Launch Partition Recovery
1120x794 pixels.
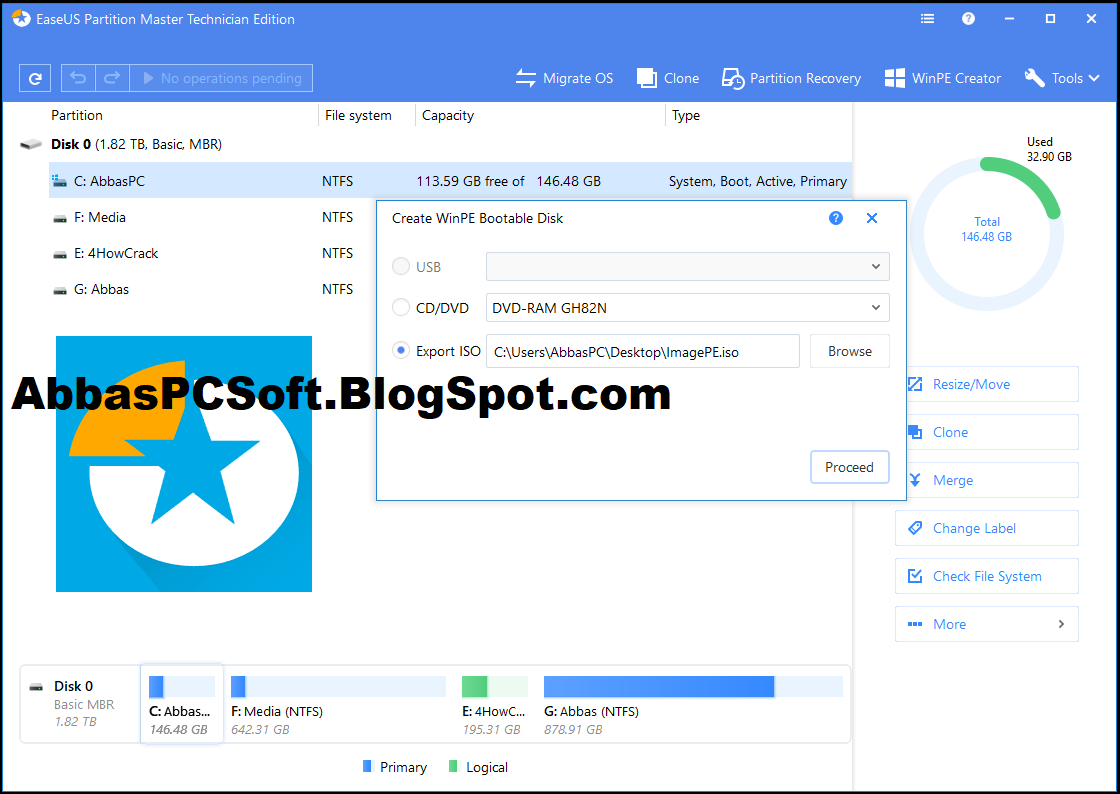[791, 78]
